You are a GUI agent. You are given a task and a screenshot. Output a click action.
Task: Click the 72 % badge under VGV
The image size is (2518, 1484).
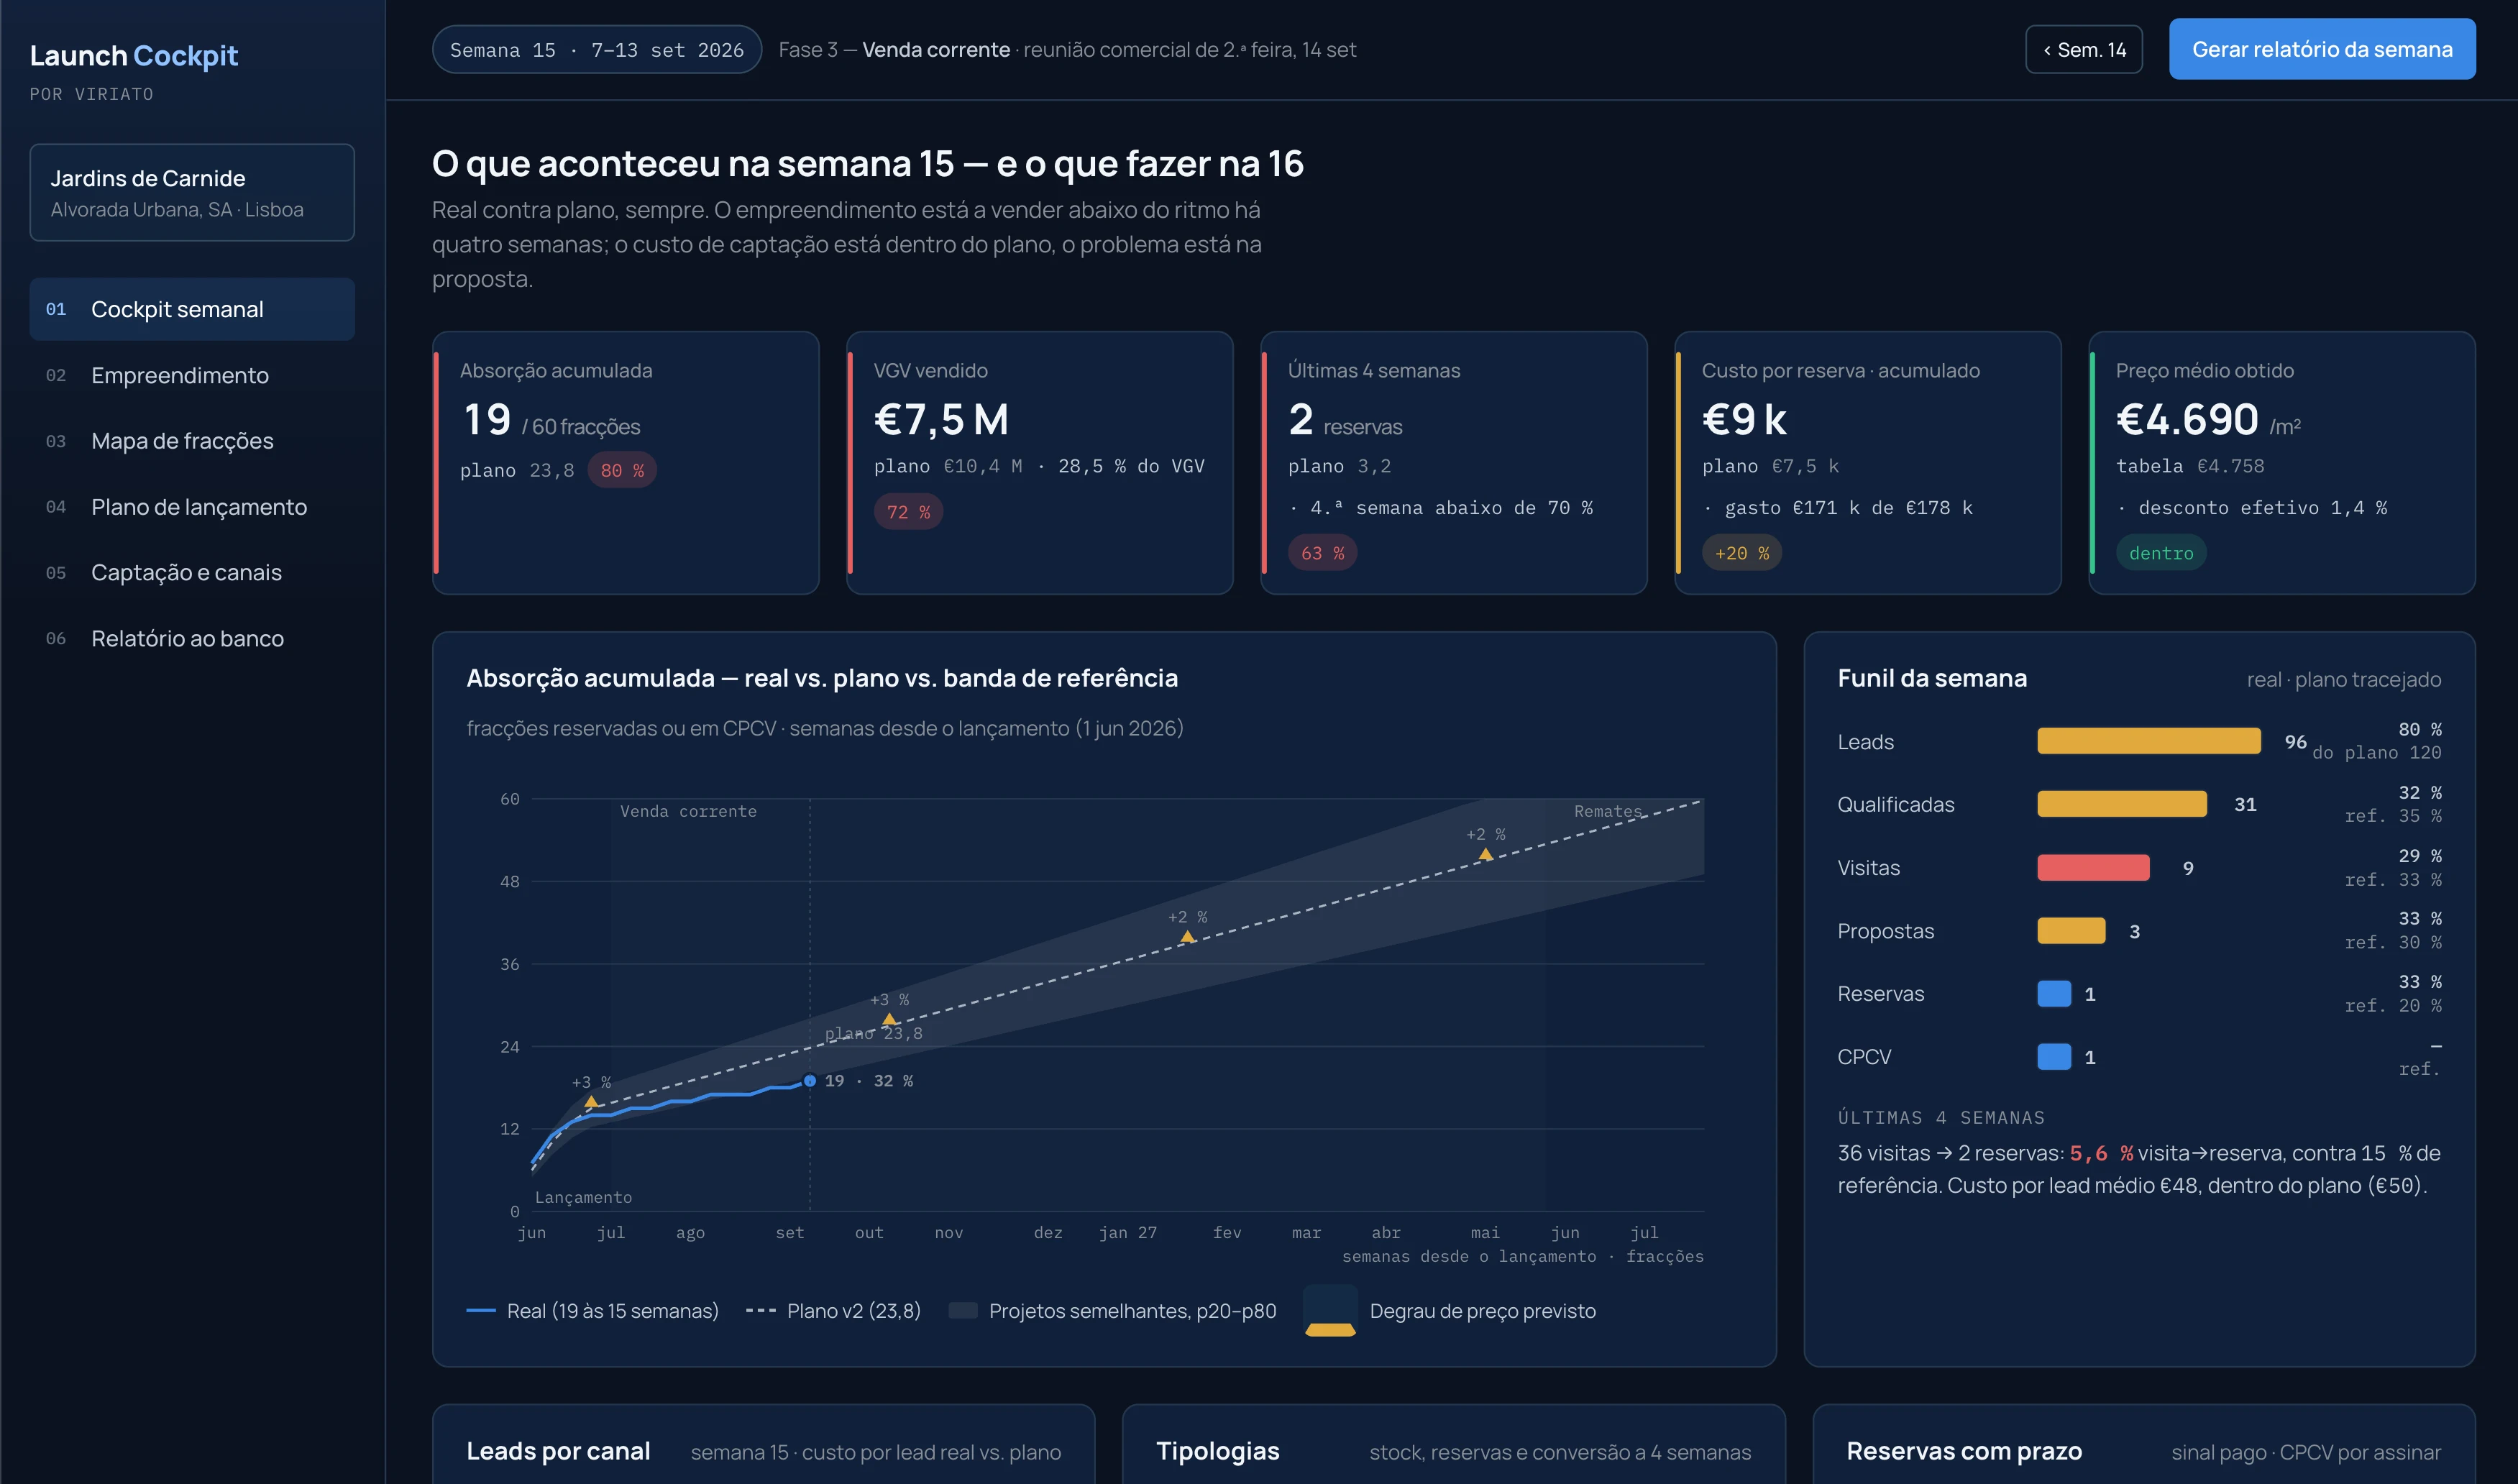908,512
